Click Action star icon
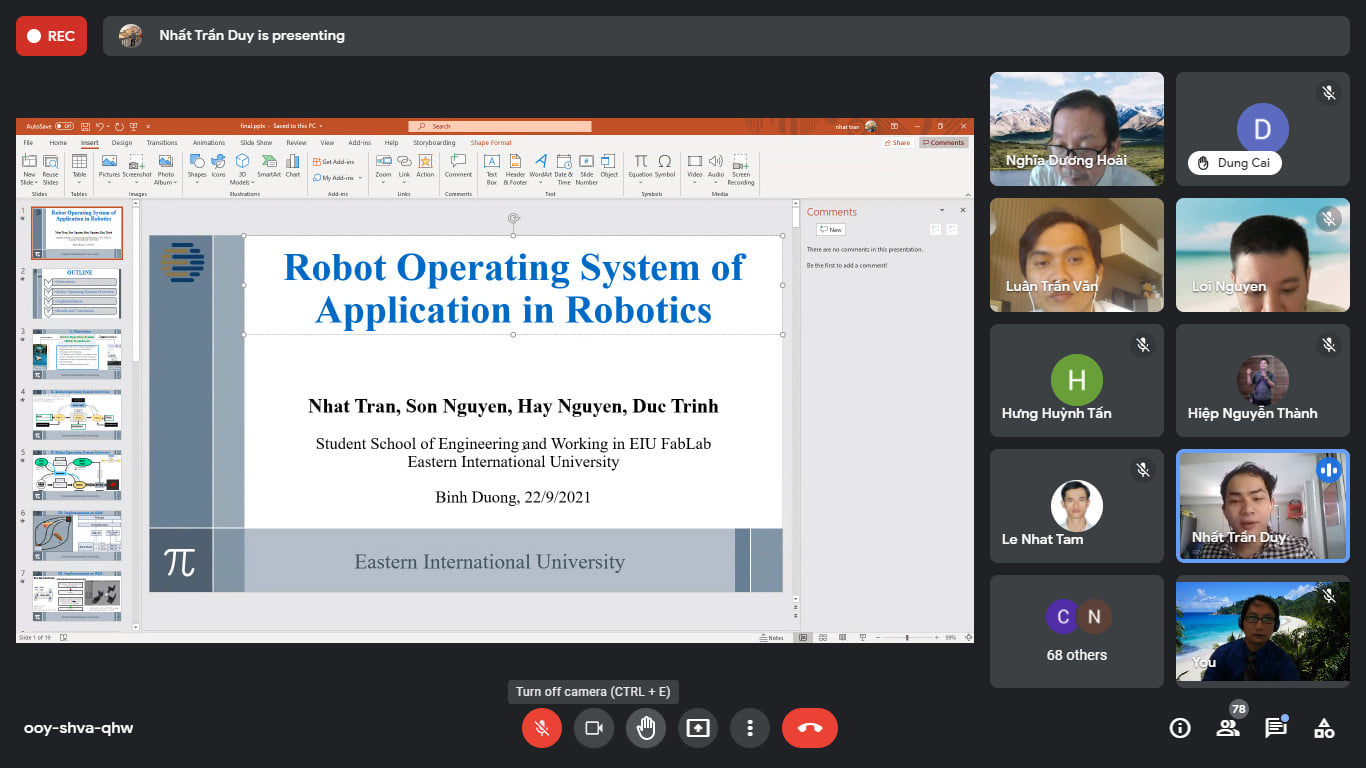The image size is (1366, 768). pyautogui.click(x=425, y=161)
